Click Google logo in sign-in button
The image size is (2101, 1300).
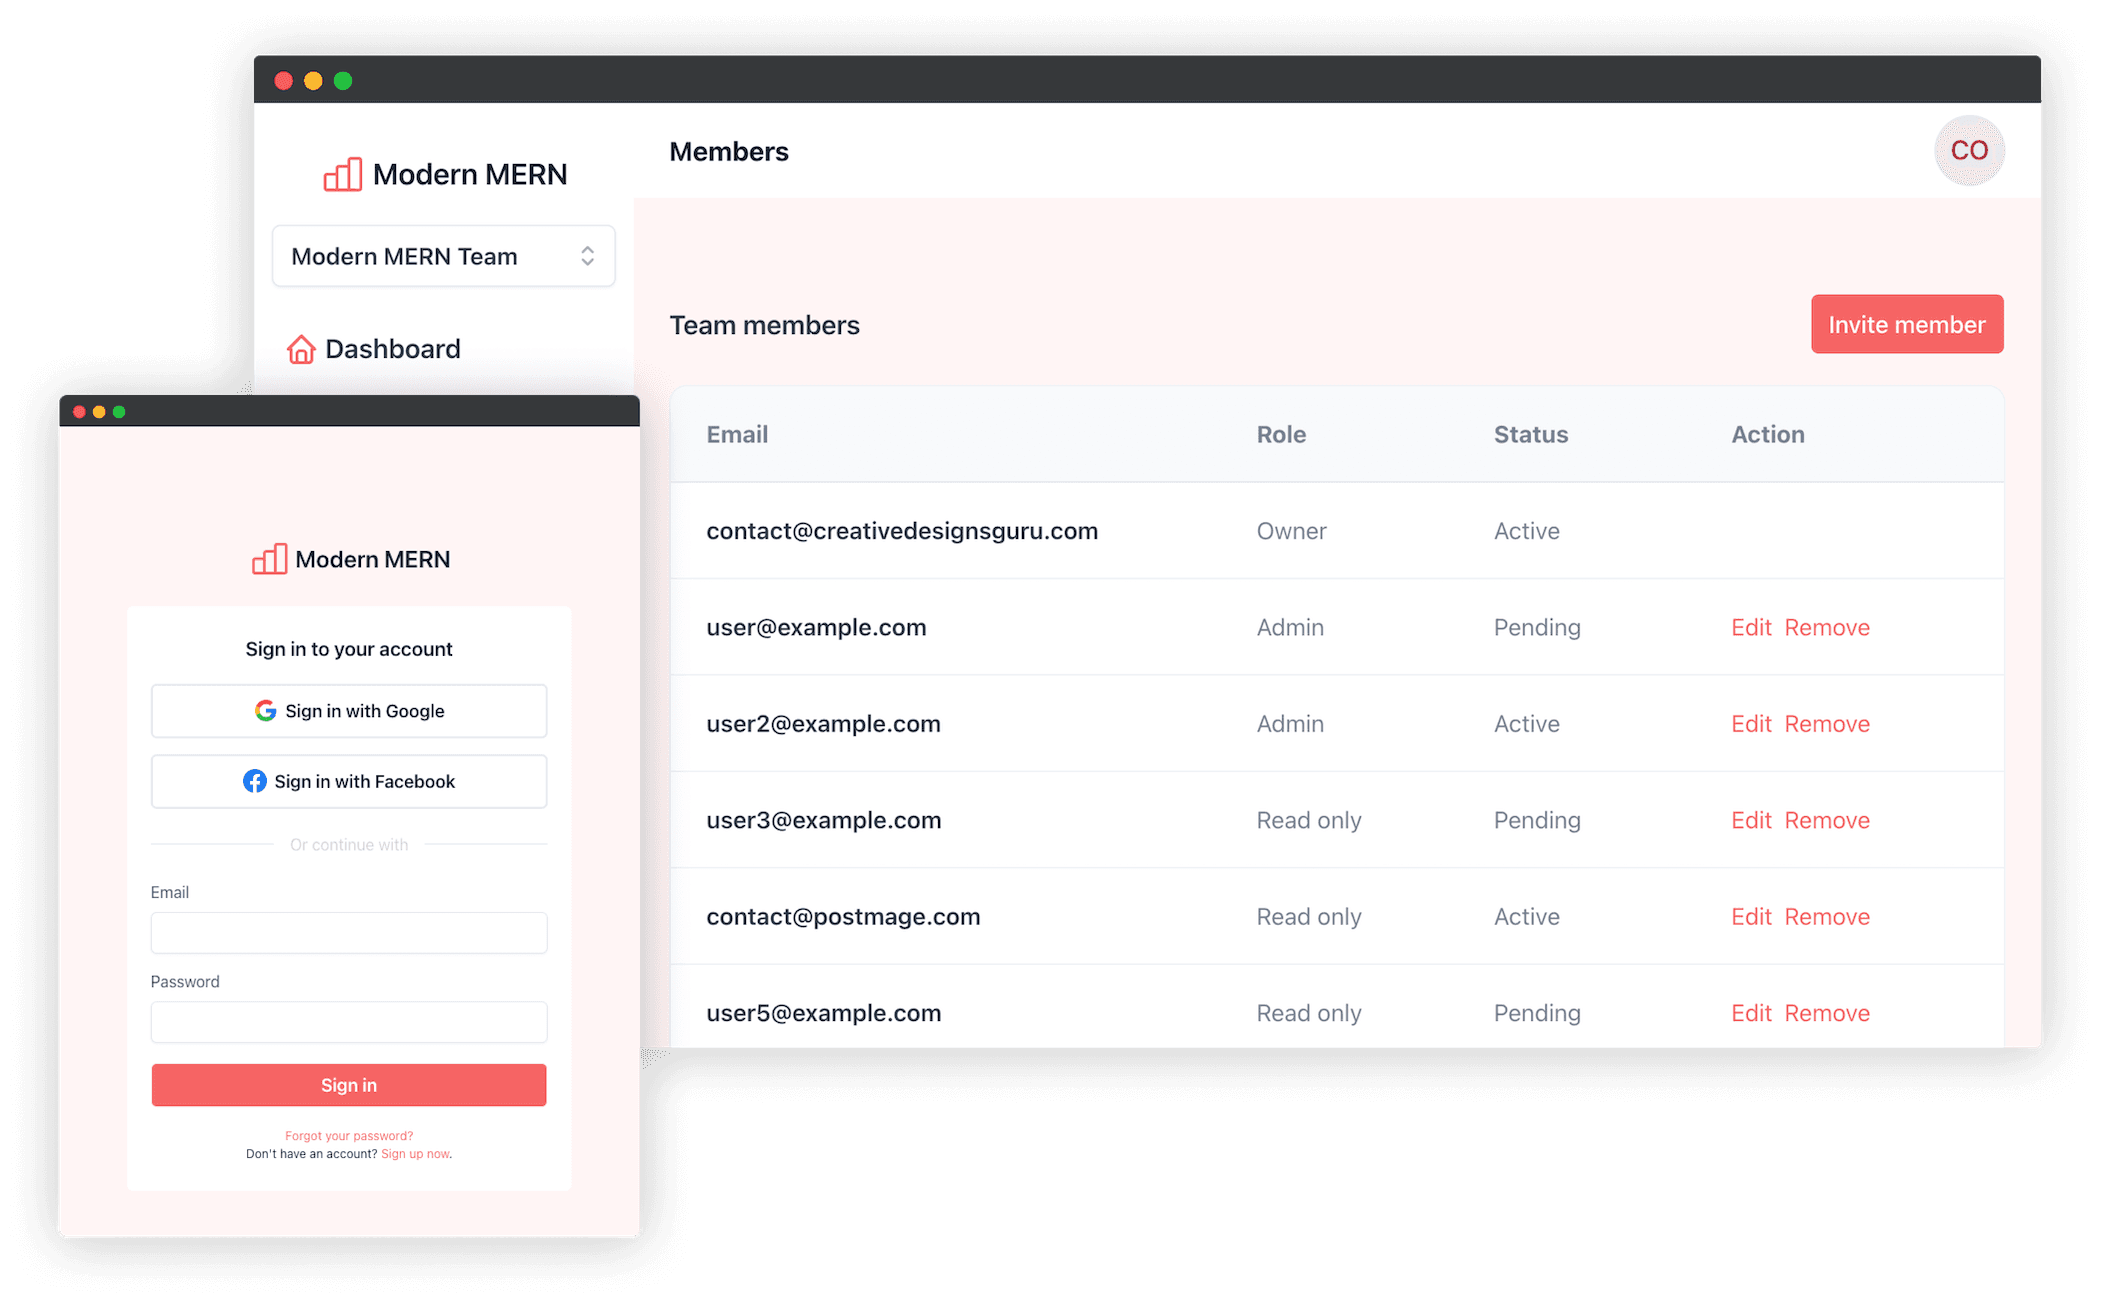point(265,711)
